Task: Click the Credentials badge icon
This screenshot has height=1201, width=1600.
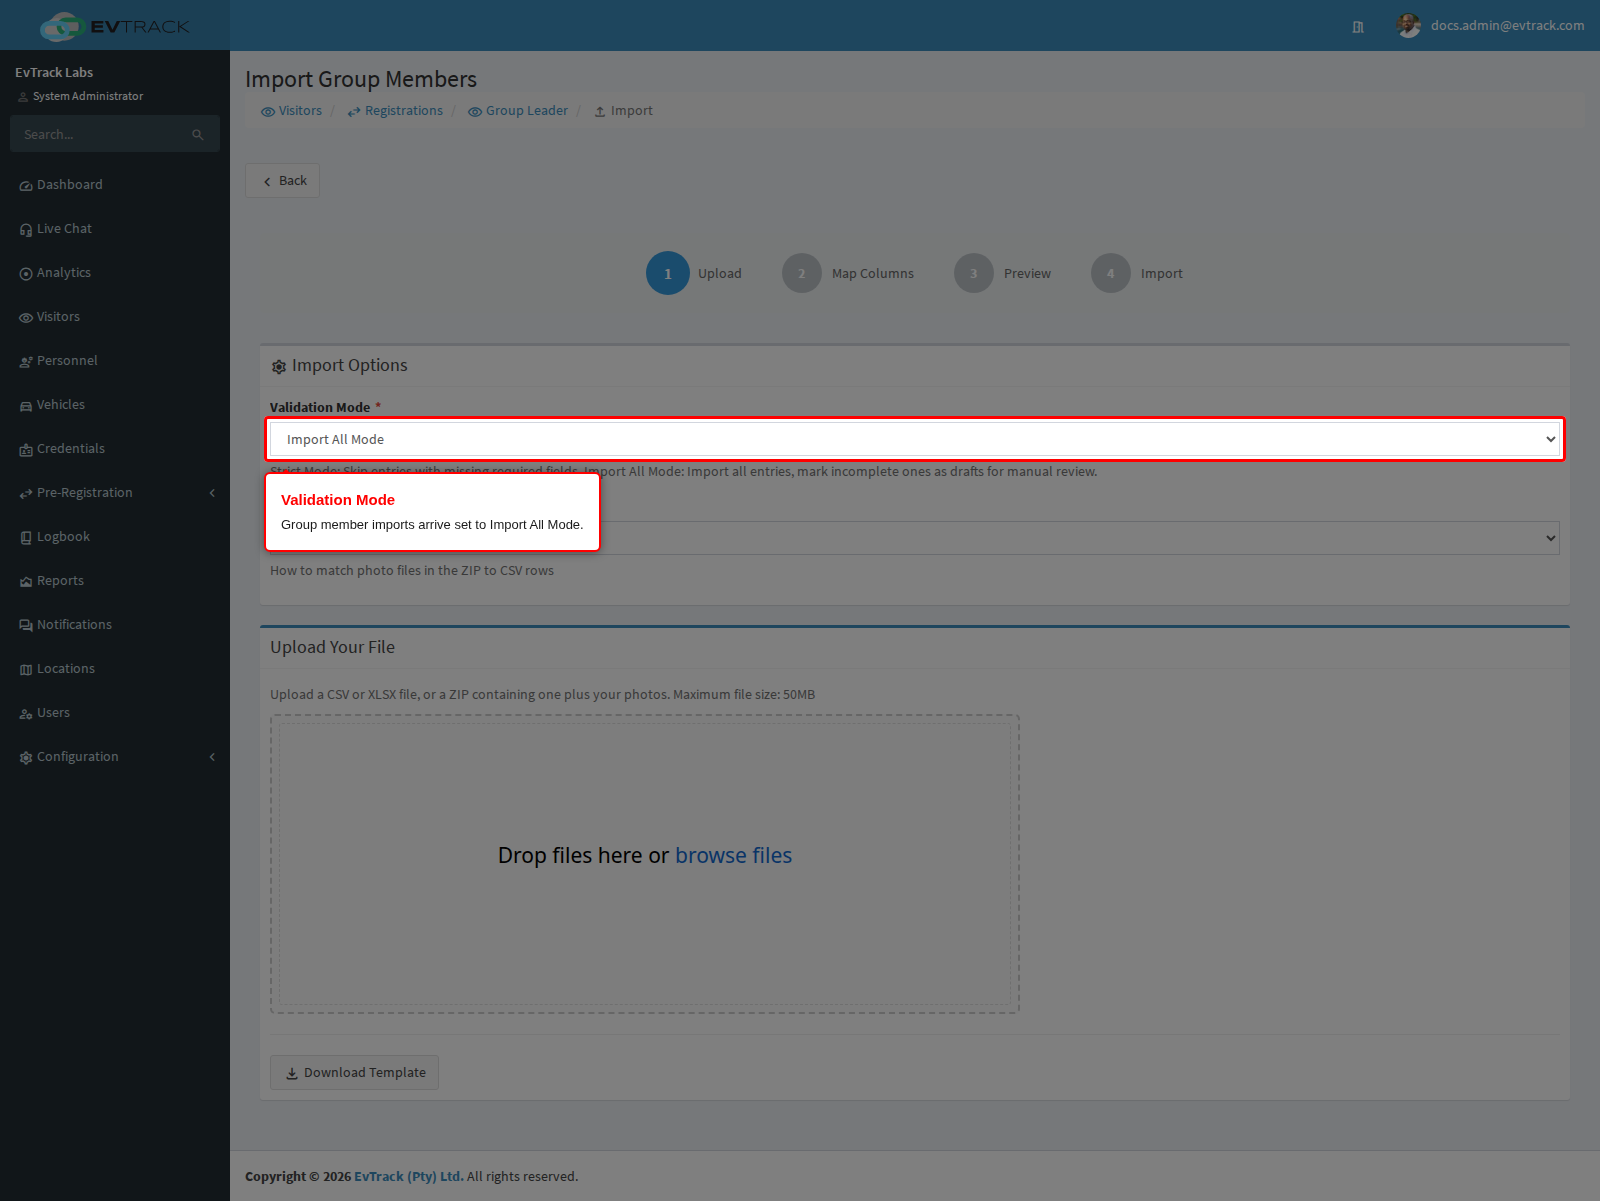Action: [26, 450]
